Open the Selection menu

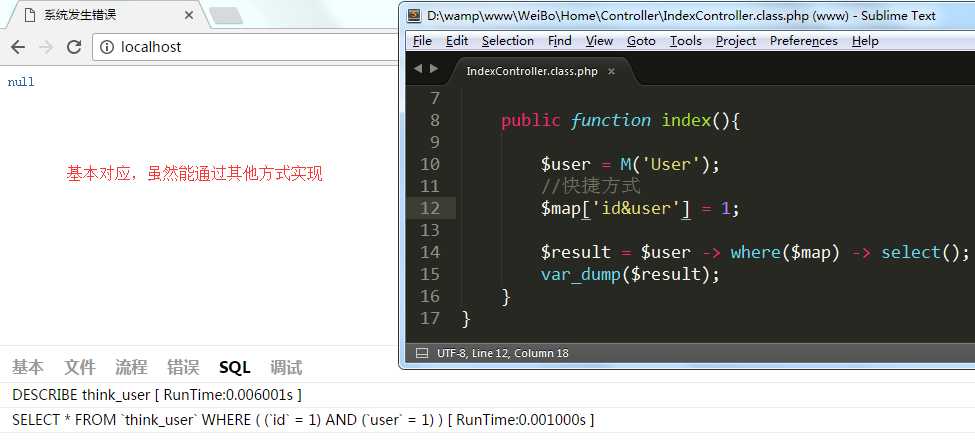(507, 41)
